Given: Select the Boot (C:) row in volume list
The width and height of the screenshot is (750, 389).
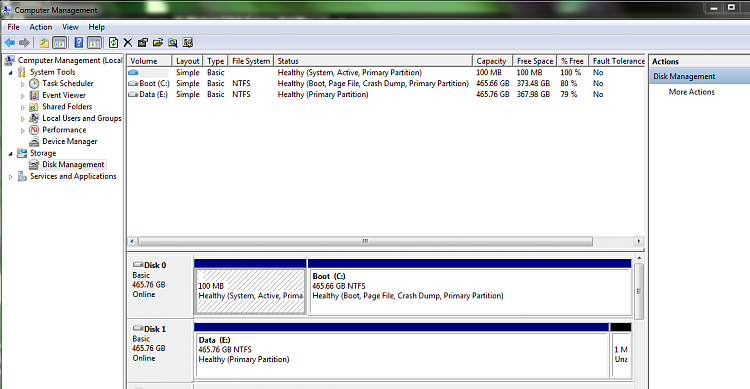Looking at the screenshot, I should click(x=386, y=84).
